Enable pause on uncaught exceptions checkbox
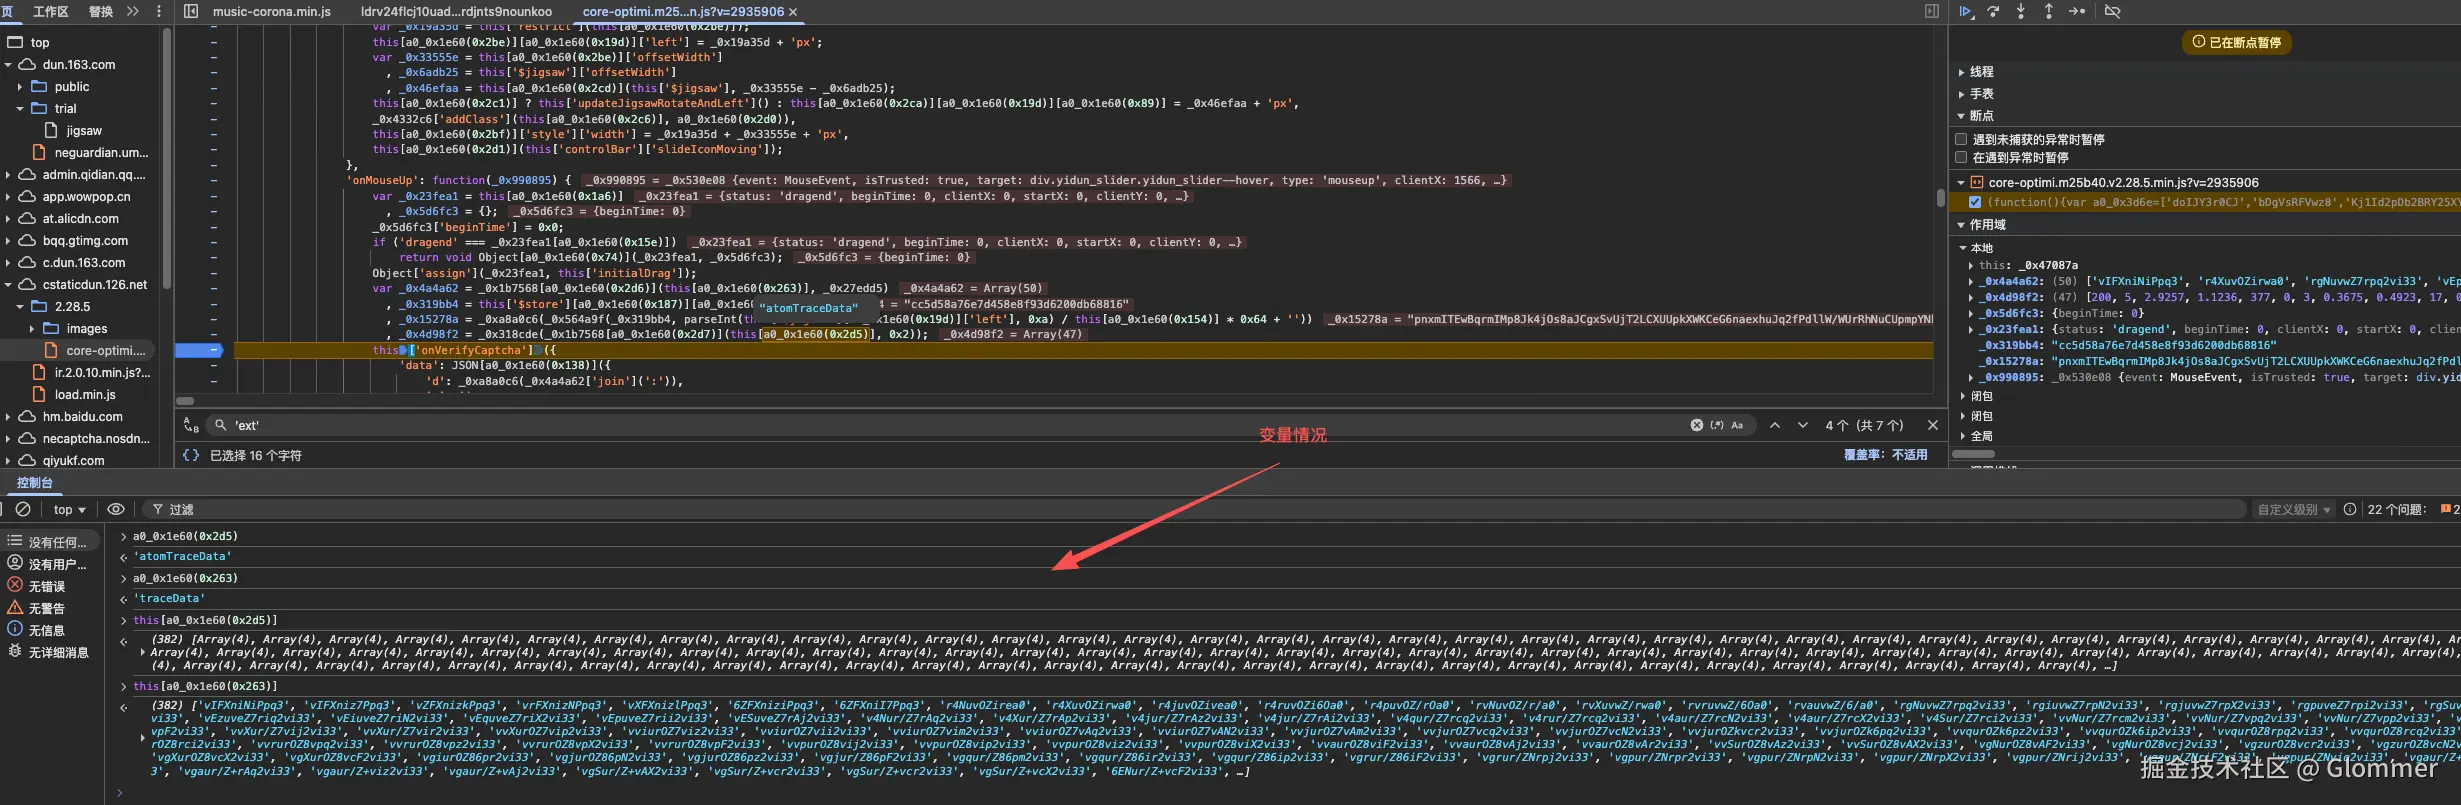The width and height of the screenshot is (2461, 805). pyautogui.click(x=1961, y=140)
